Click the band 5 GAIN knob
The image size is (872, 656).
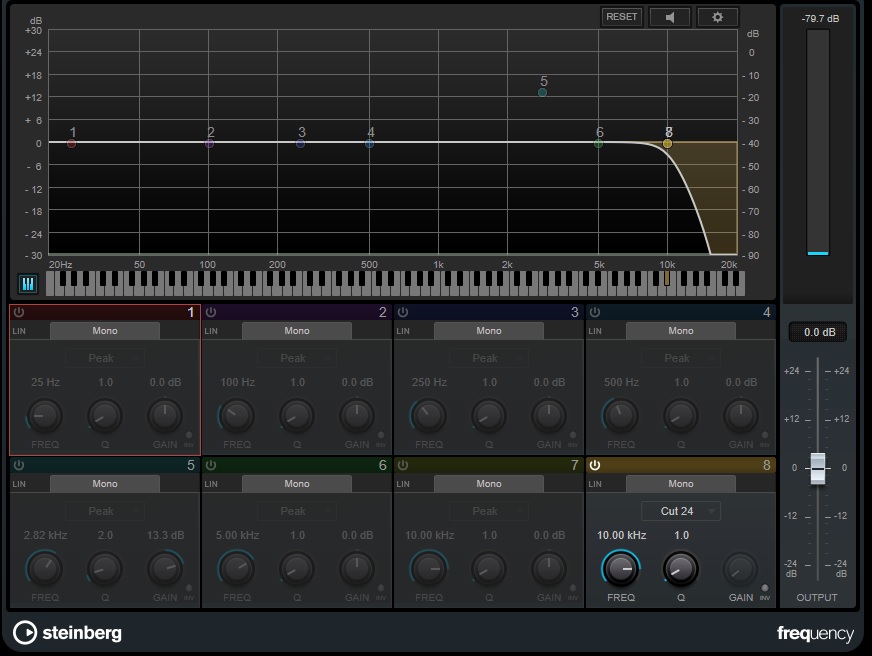tap(165, 568)
